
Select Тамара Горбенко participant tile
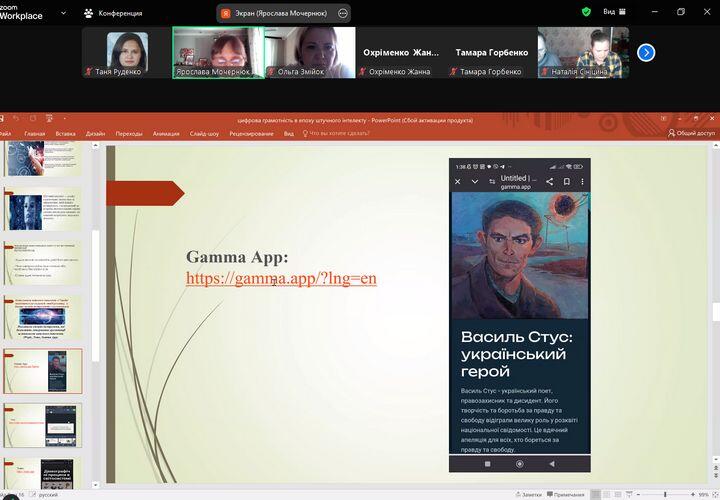tap(492, 52)
